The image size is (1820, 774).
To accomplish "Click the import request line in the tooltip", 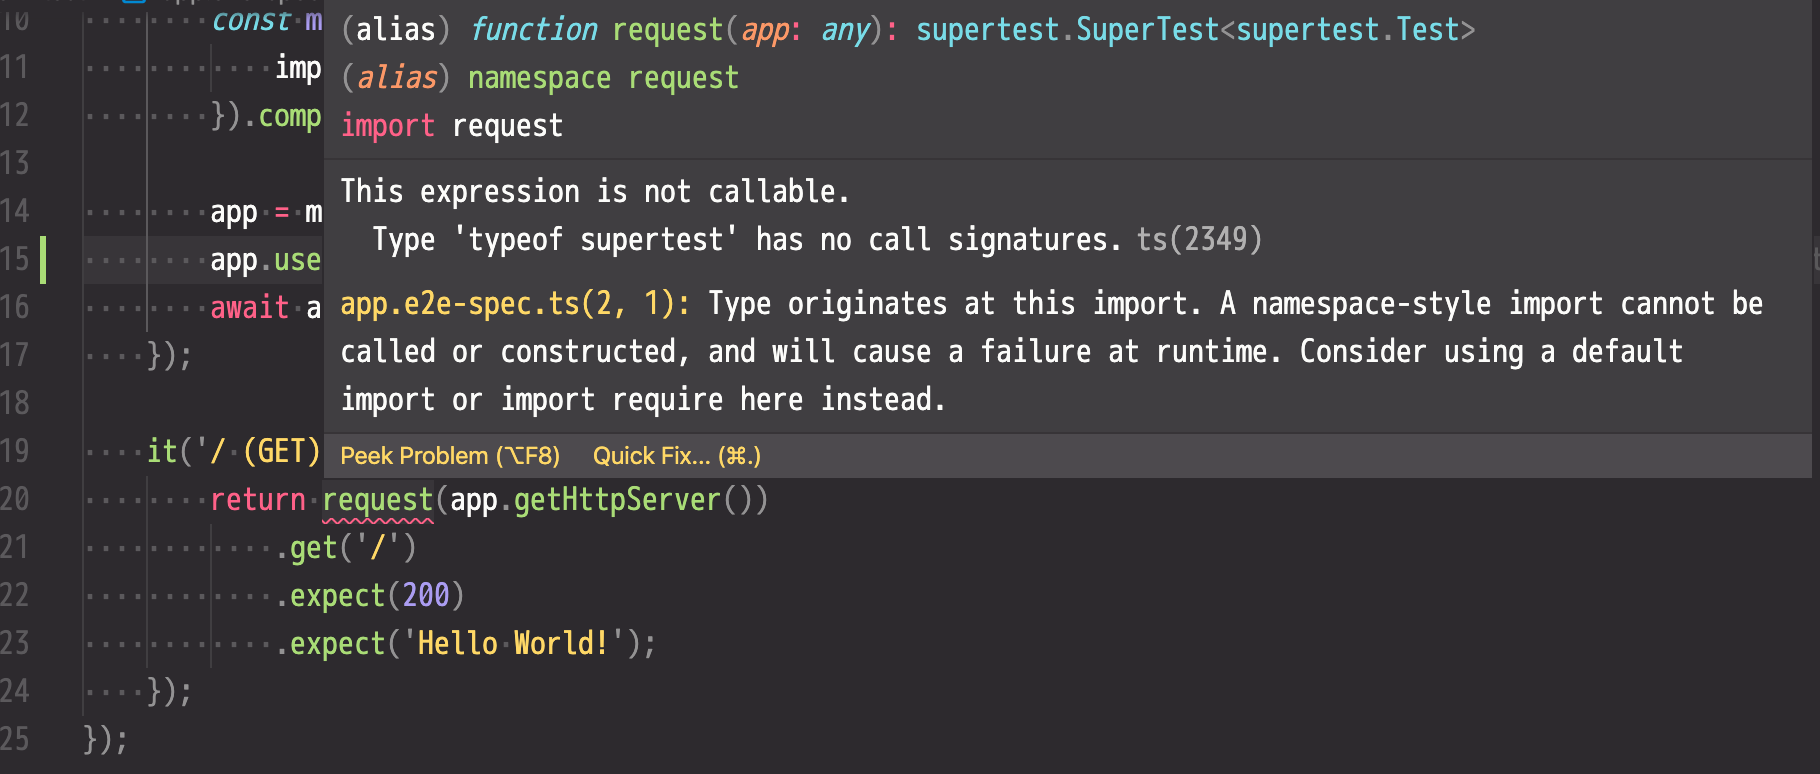I will [x=452, y=125].
